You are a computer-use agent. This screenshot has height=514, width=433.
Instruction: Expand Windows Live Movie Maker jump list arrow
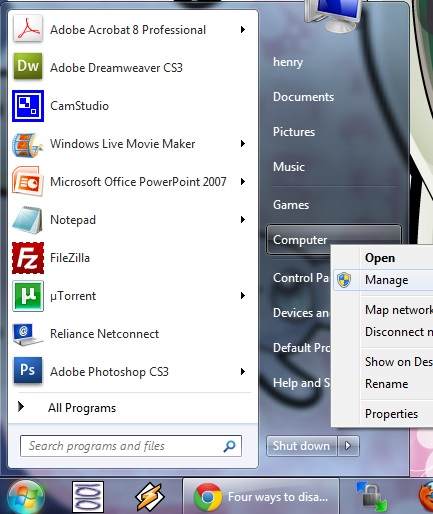coord(243,144)
